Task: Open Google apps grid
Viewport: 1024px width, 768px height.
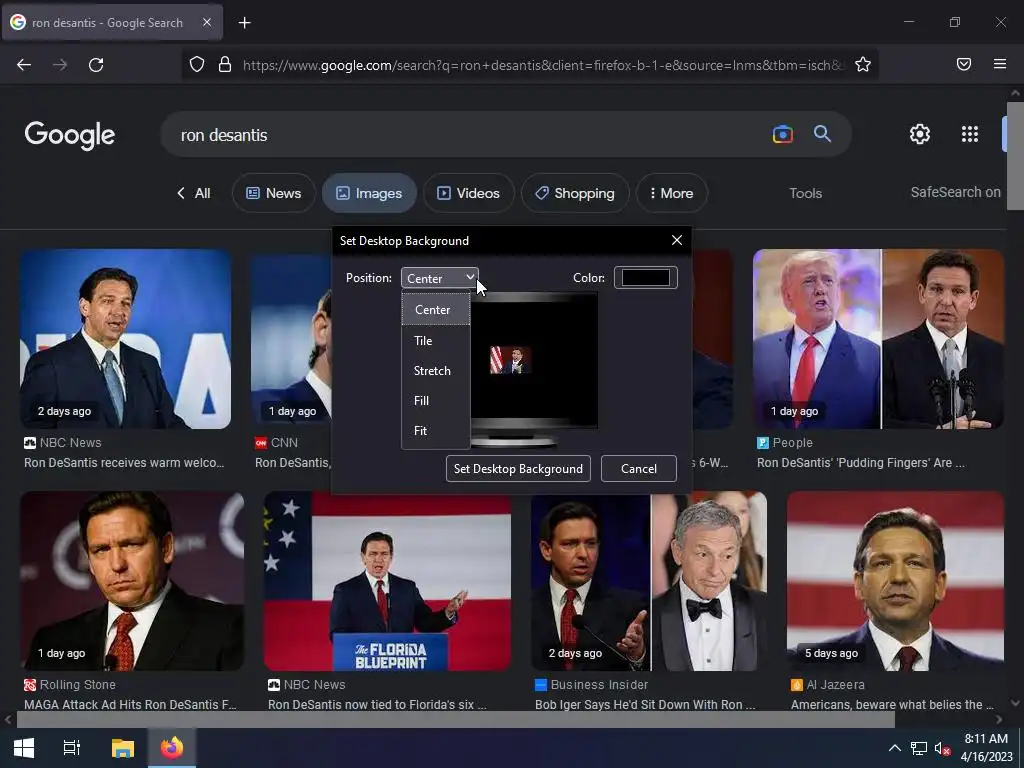Action: point(970,134)
